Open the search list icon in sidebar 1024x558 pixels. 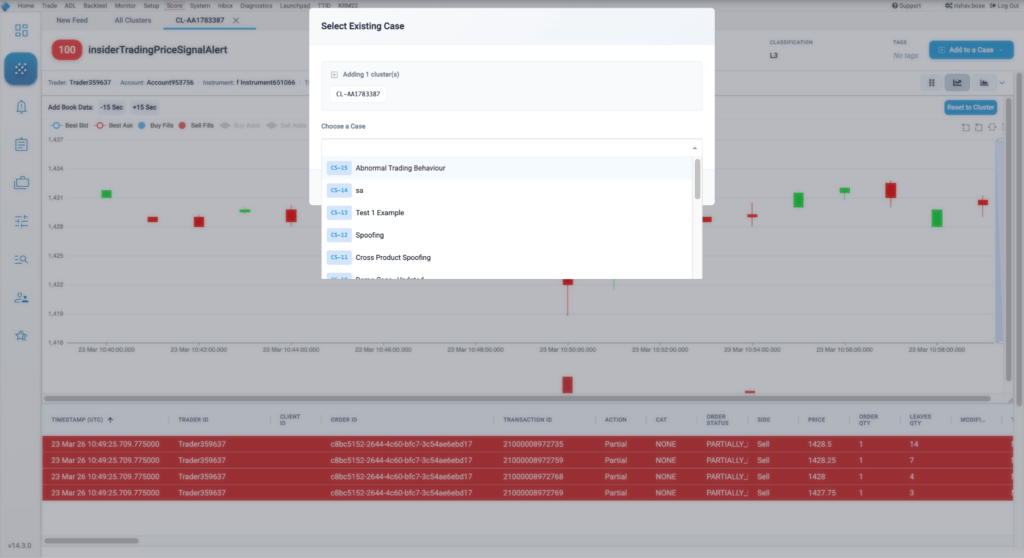[21, 259]
